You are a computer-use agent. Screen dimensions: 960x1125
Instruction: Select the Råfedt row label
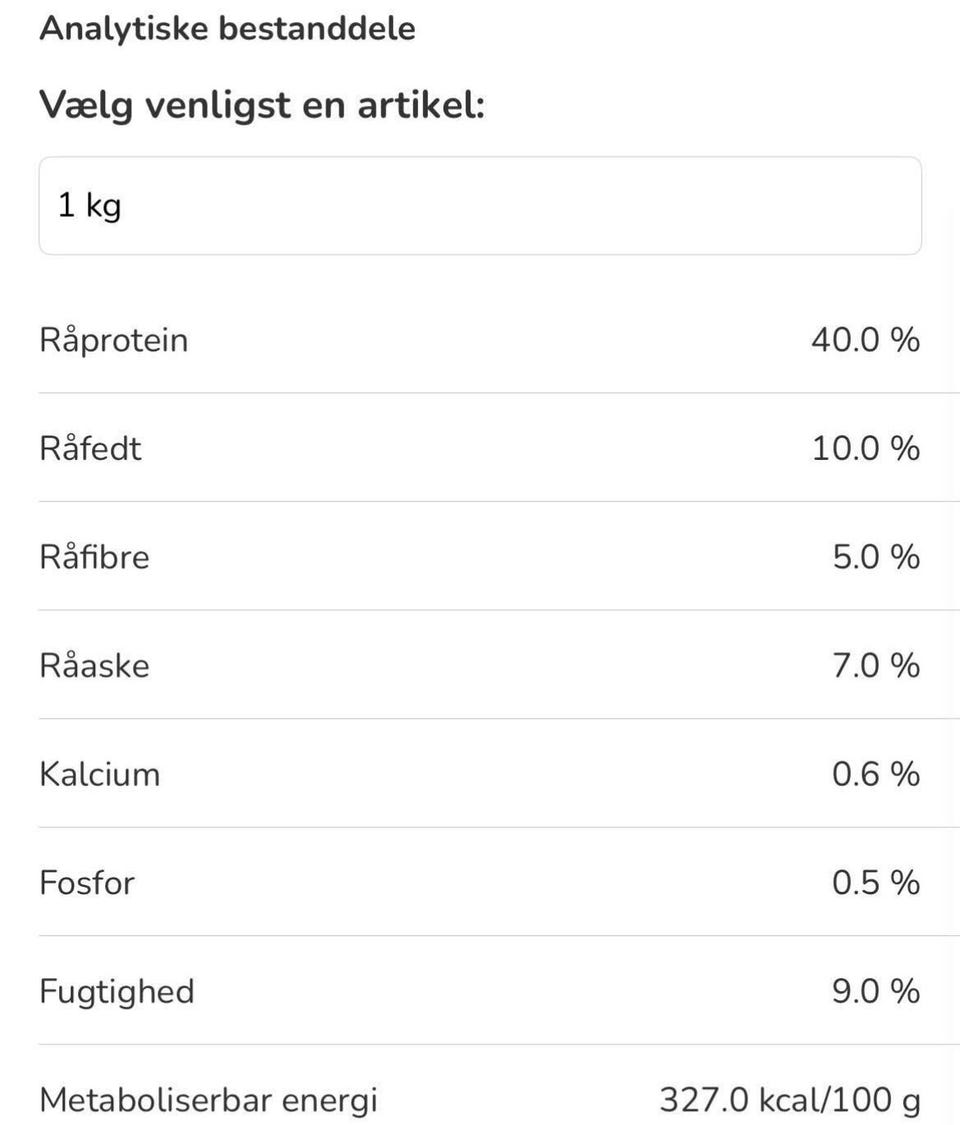[91, 448]
